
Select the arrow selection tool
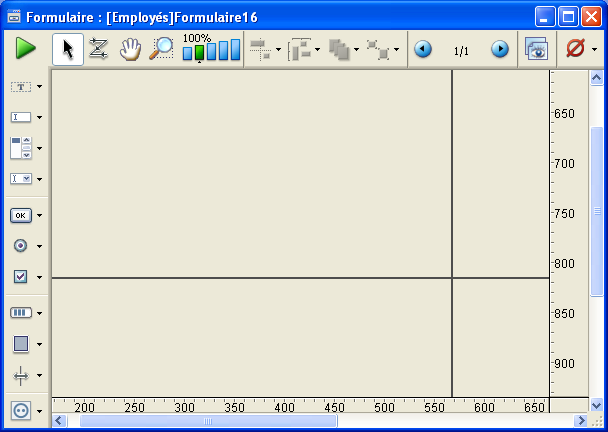pyautogui.click(x=68, y=49)
